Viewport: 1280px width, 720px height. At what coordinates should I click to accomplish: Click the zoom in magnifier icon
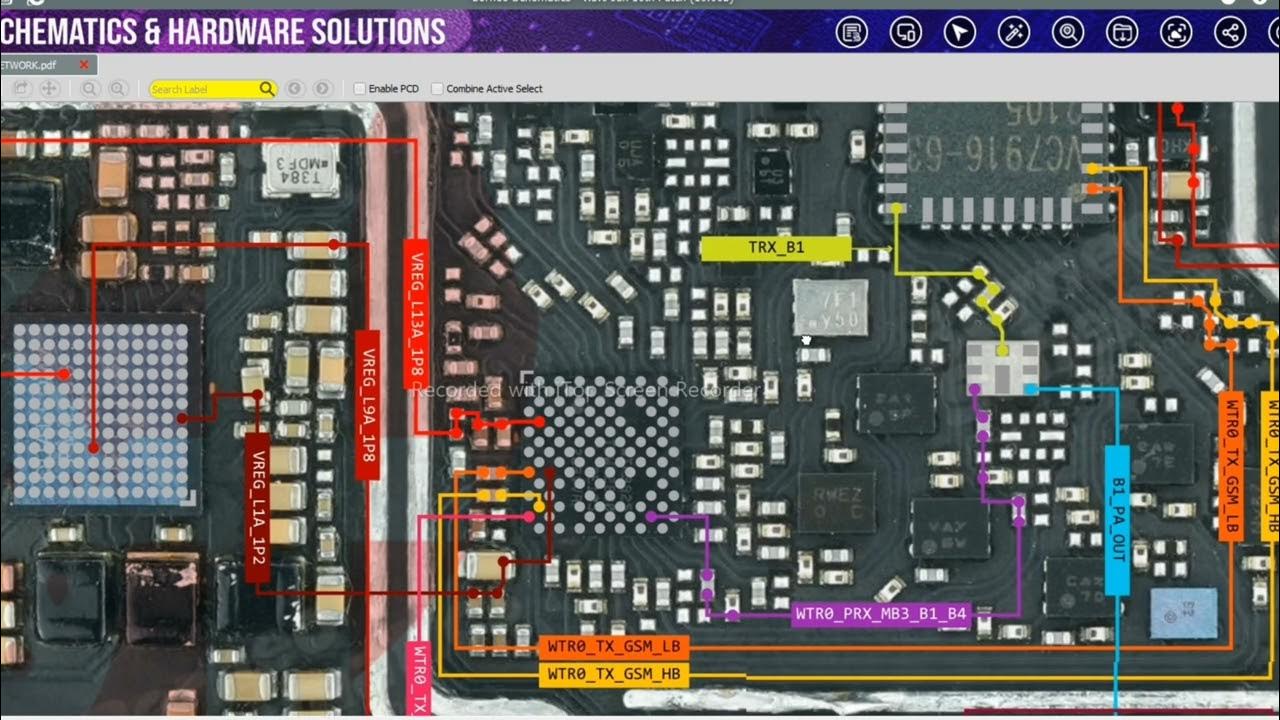(x=118, y=89)
